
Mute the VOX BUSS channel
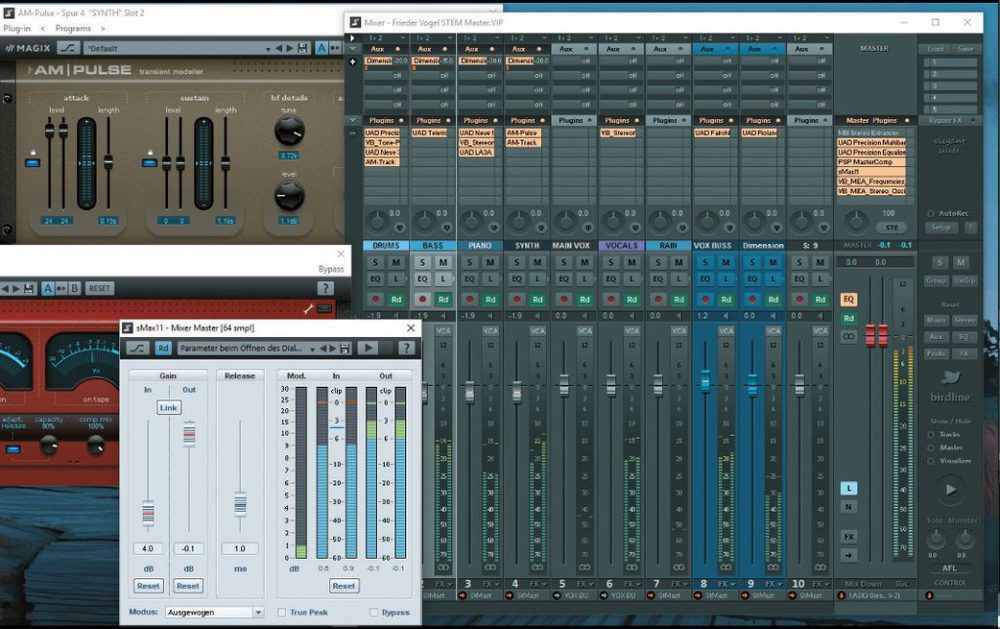point(726,262)
